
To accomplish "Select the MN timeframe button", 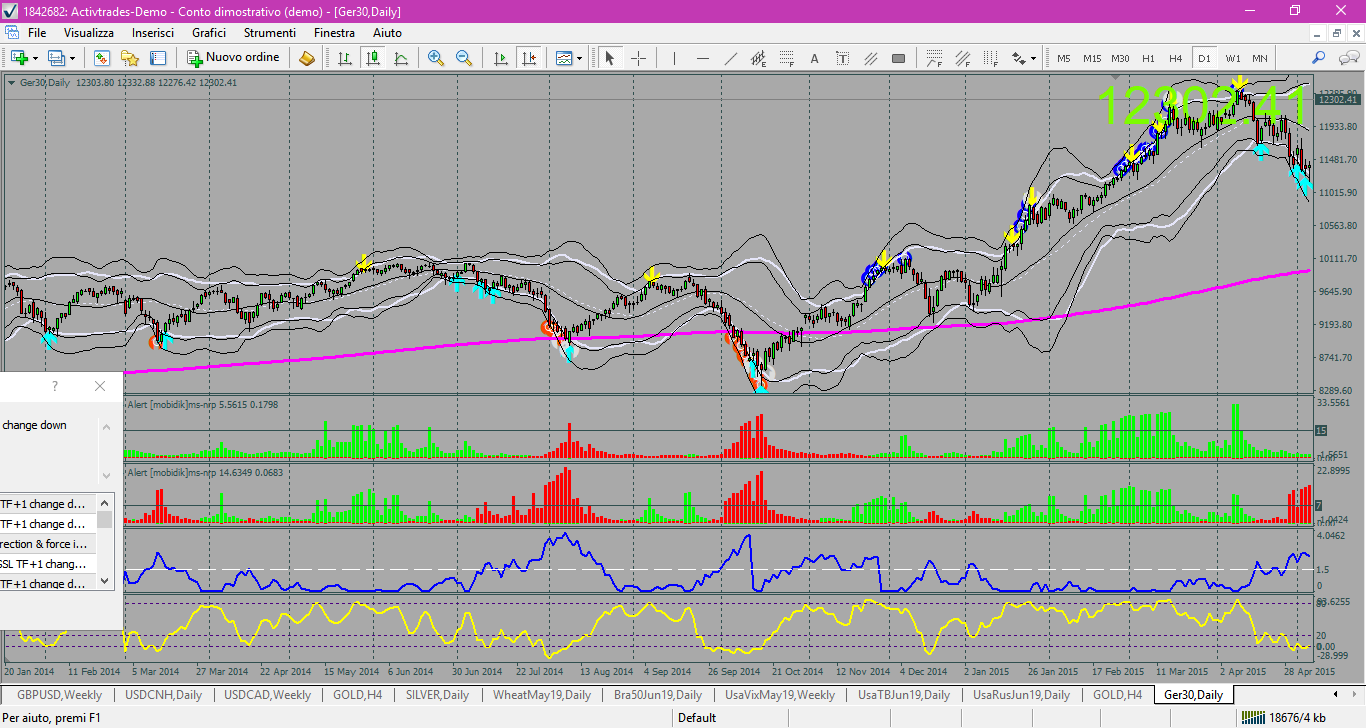I will tap(1260, 58).
